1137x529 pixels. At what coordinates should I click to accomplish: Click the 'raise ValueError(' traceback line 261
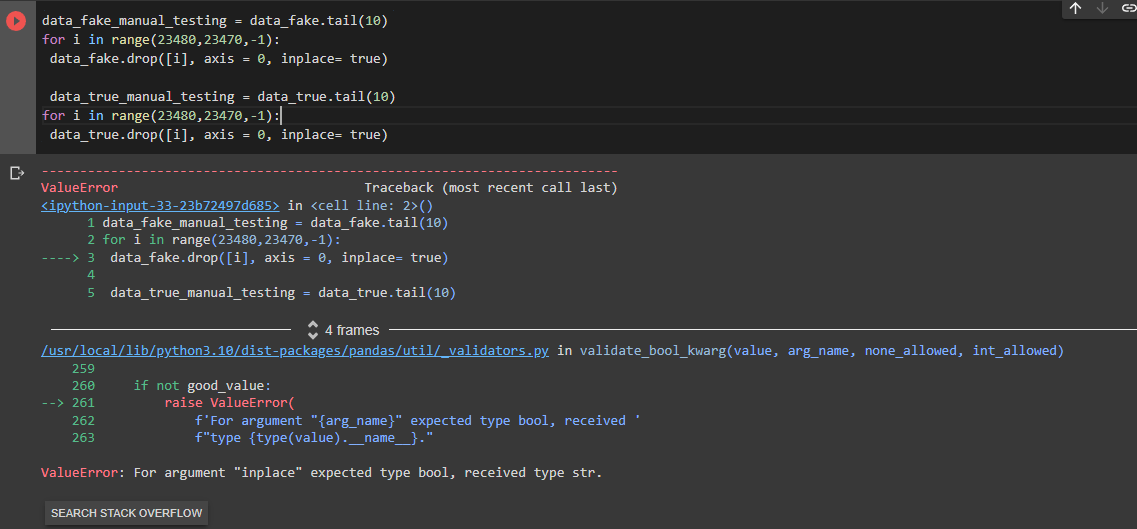tap(229, 402)
